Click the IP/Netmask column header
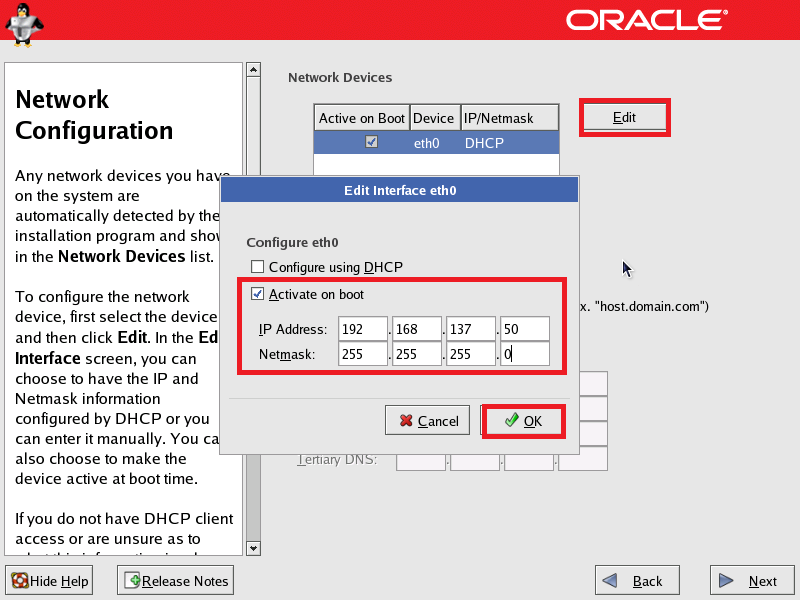 coord(509,118)
